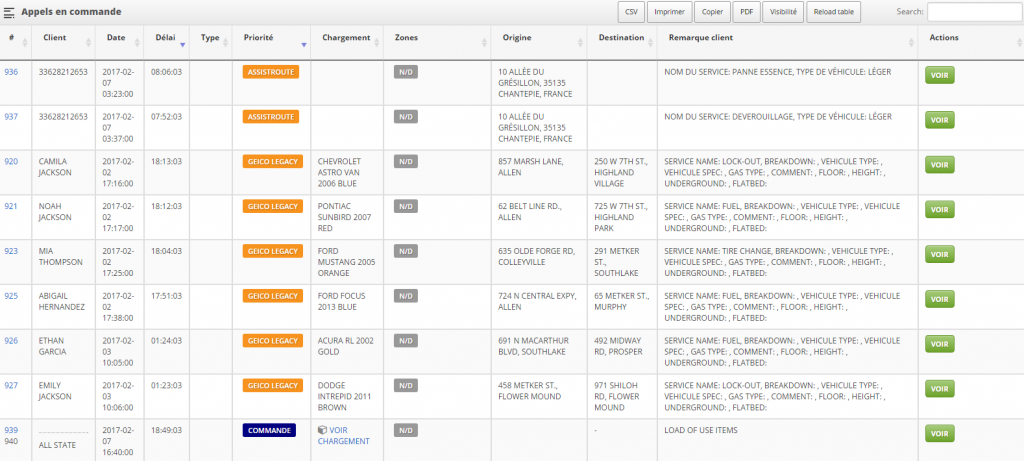This screenshot has height=461, width=1024.
Task: Open call number 936 link
Action: click(11, 72)
